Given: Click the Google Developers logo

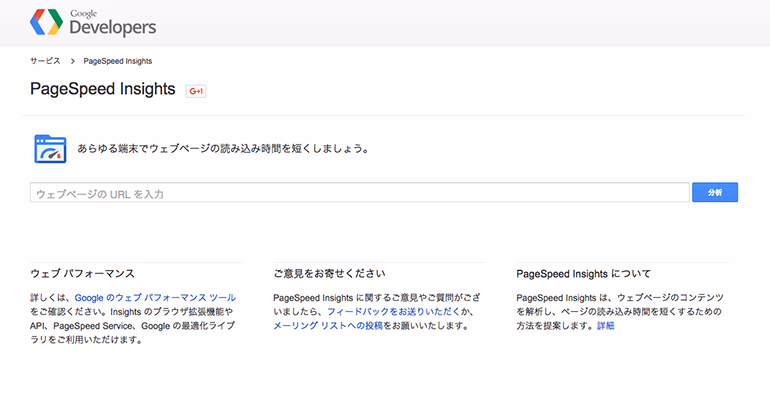Looking at the screenshot, I should point(93,23).
